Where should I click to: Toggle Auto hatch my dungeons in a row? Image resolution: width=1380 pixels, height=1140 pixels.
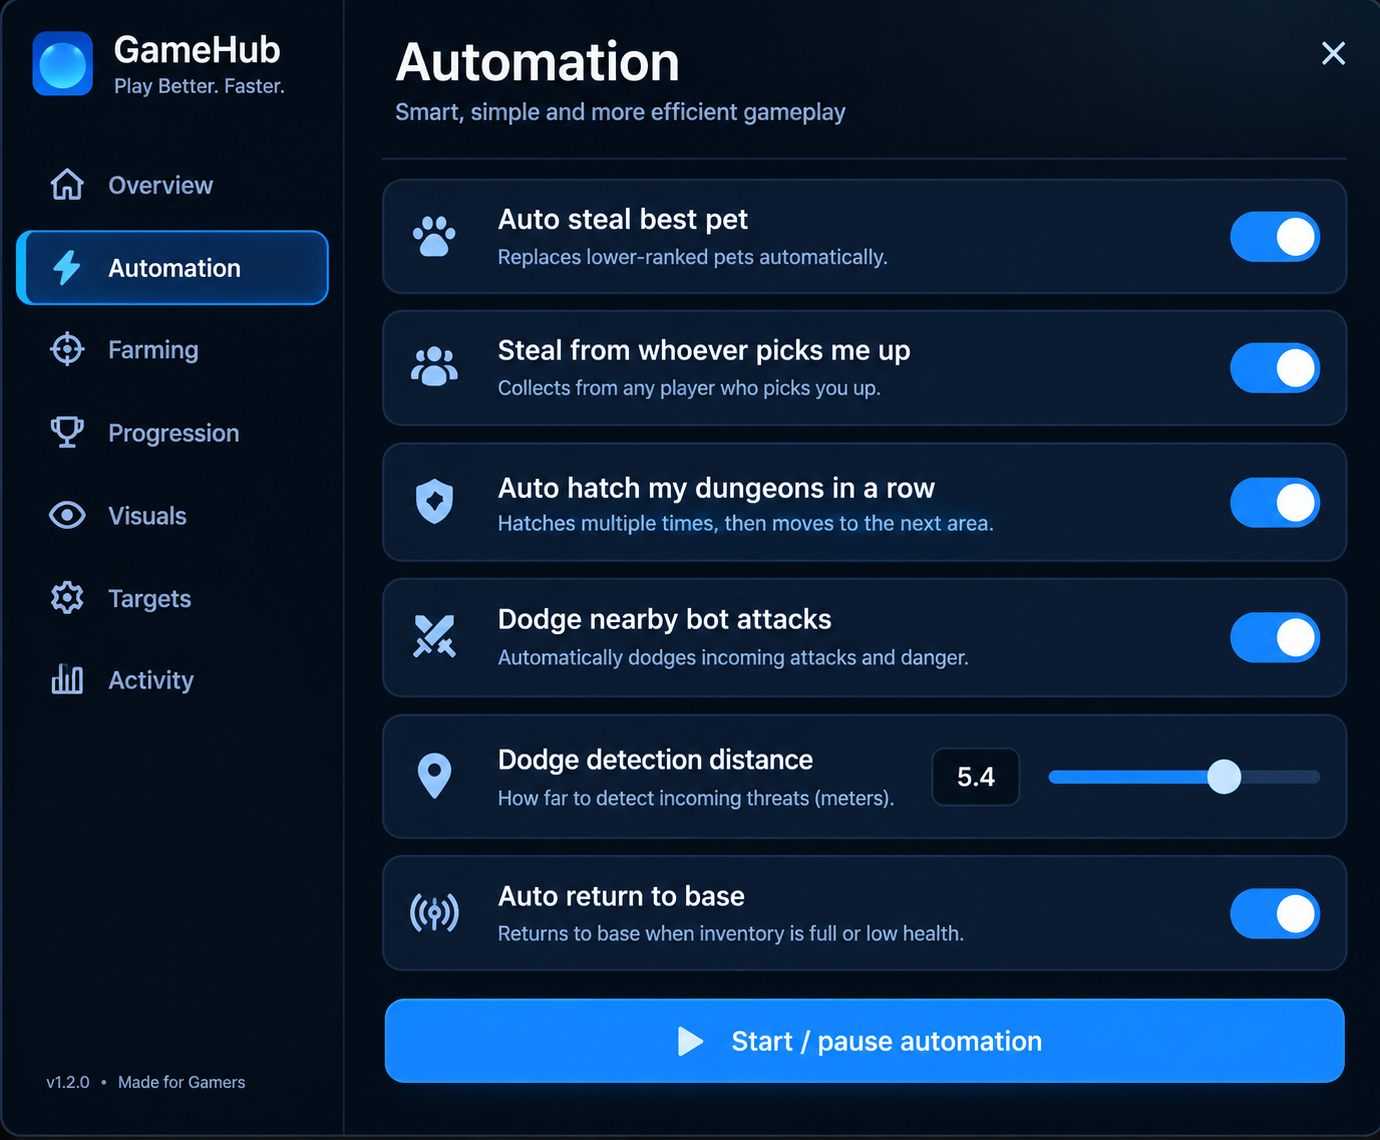point(1275,502)
